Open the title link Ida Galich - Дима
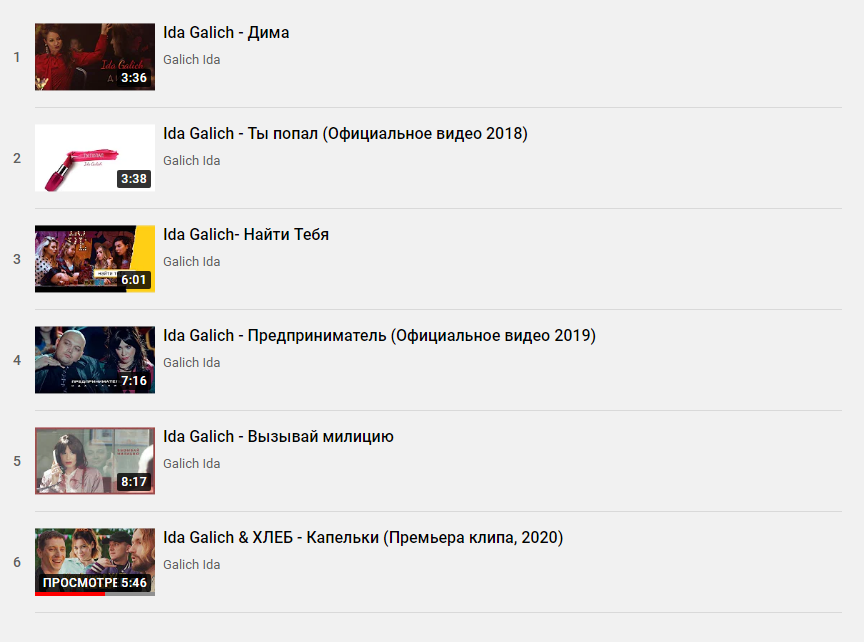 pyautogui.click(x=226, y=33)
